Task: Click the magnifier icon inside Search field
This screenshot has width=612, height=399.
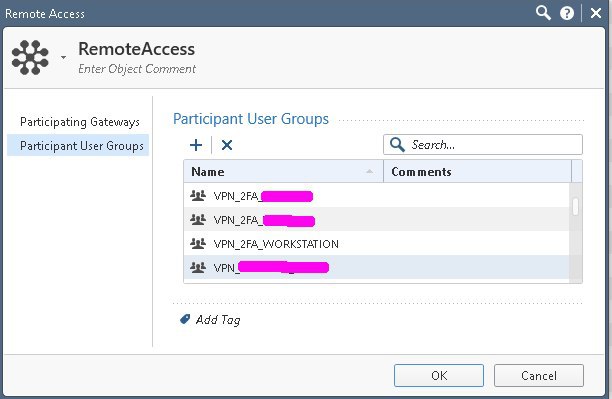Action: coord(397,144)
